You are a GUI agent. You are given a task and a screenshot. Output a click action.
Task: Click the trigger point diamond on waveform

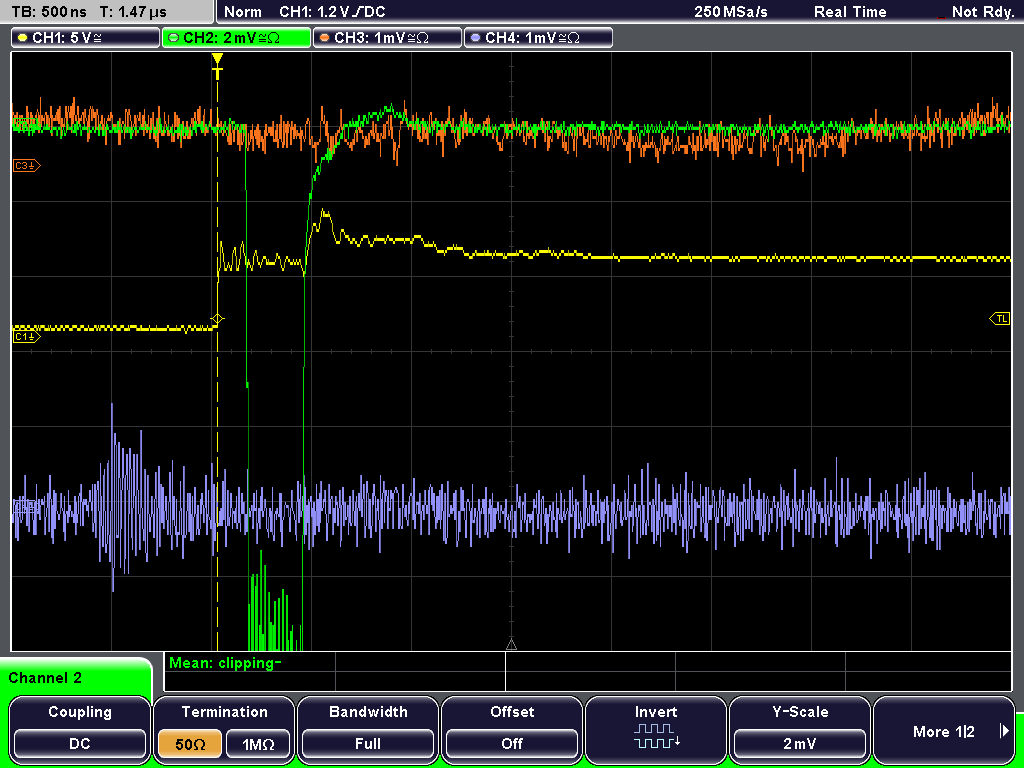217,319
